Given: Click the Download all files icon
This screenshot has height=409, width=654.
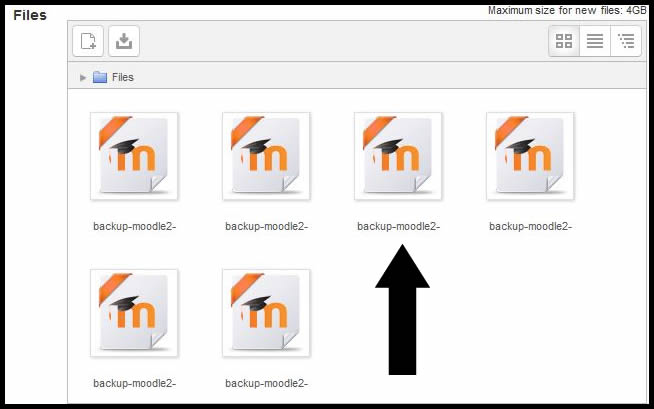Looking at the screenshot, I should (x=124, y=41).
